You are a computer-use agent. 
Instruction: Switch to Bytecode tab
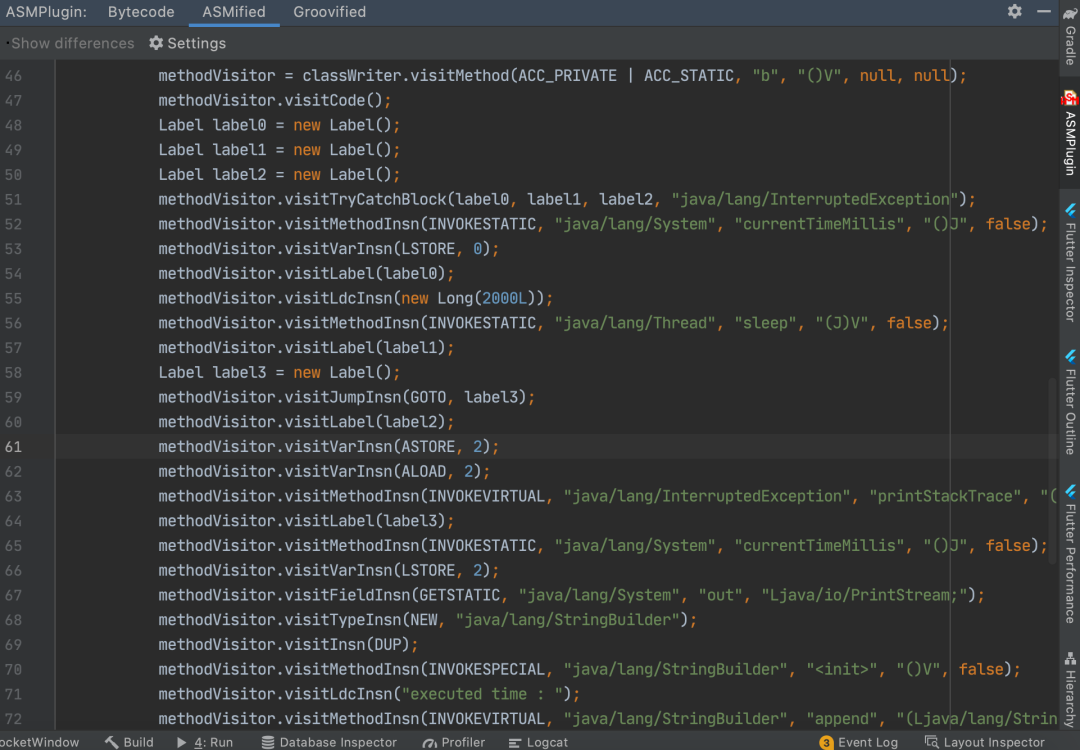click(x=141, y=12)
